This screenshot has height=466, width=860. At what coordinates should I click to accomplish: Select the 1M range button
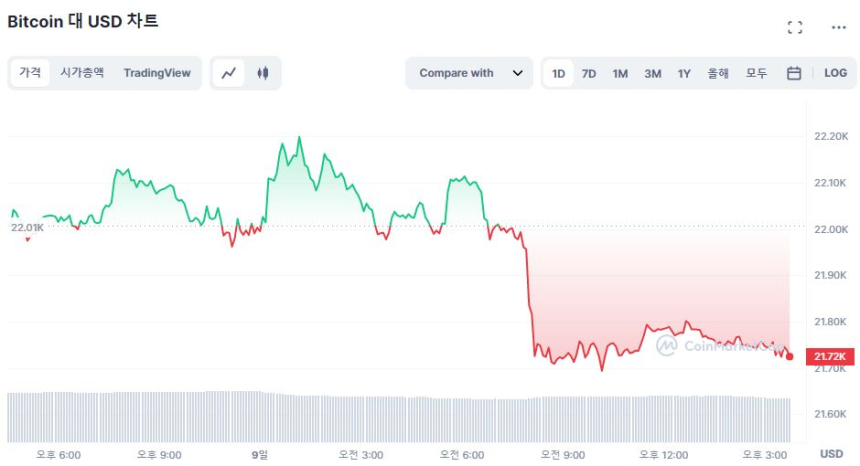pos(620,73)
